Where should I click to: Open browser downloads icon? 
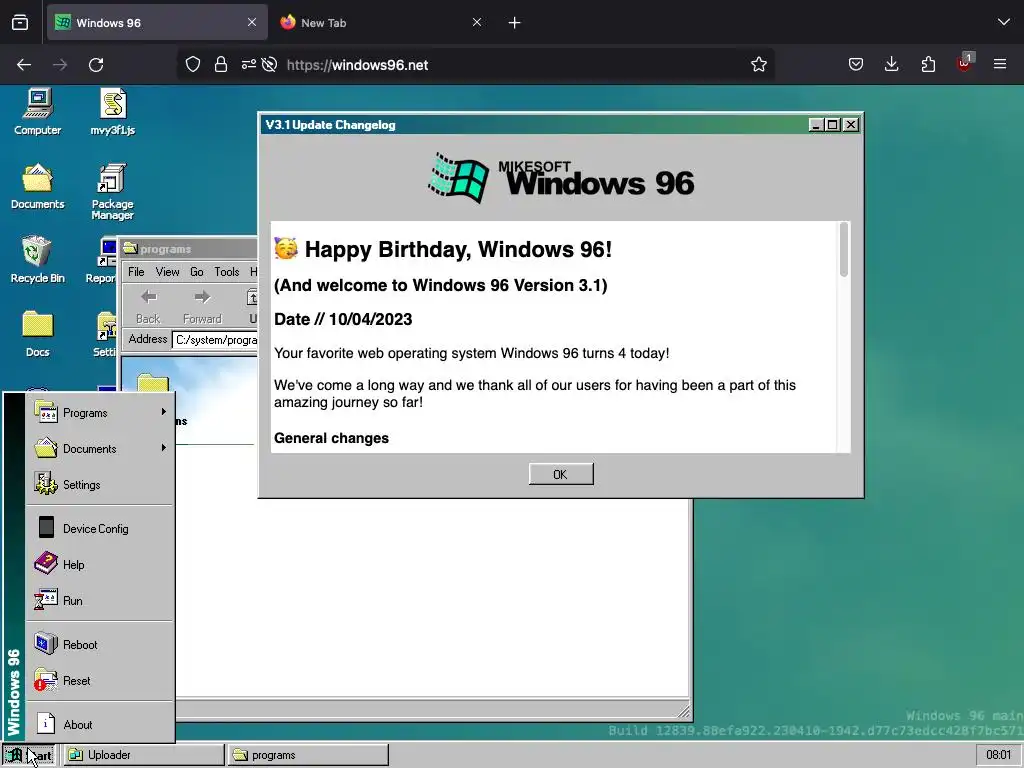coord(891,64)
